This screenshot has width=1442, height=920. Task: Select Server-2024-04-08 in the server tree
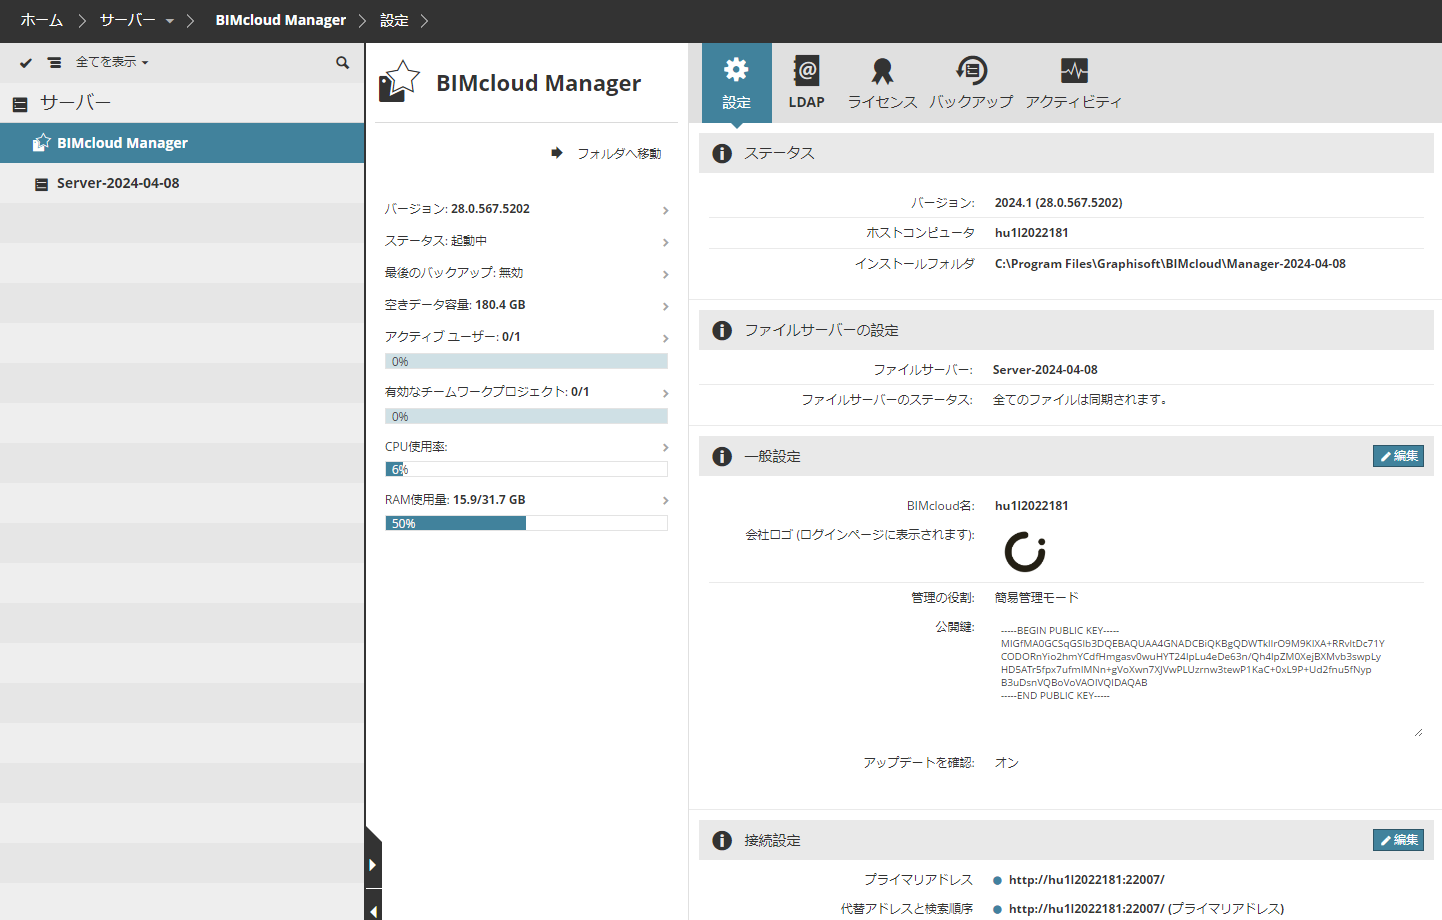coord(182,183)
